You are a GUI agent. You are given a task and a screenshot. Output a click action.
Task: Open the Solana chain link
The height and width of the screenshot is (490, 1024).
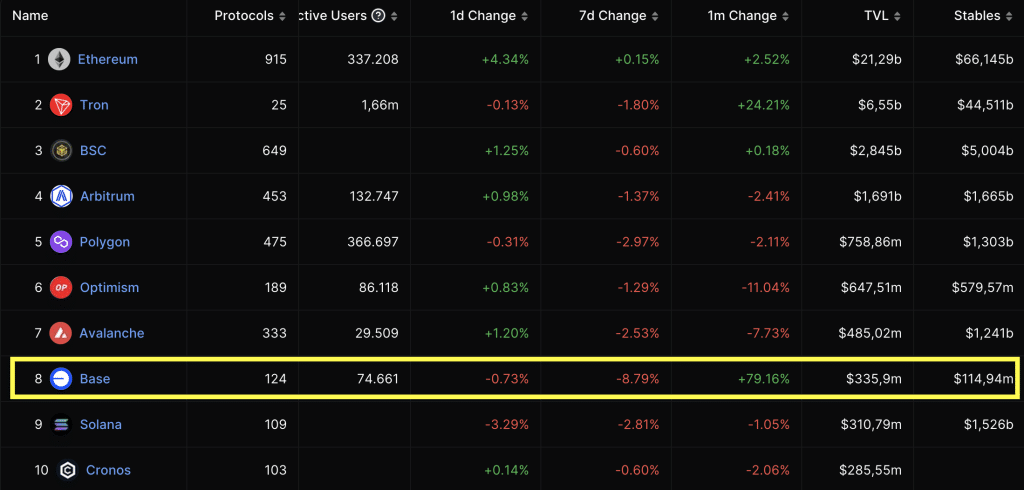pos(100,425)
